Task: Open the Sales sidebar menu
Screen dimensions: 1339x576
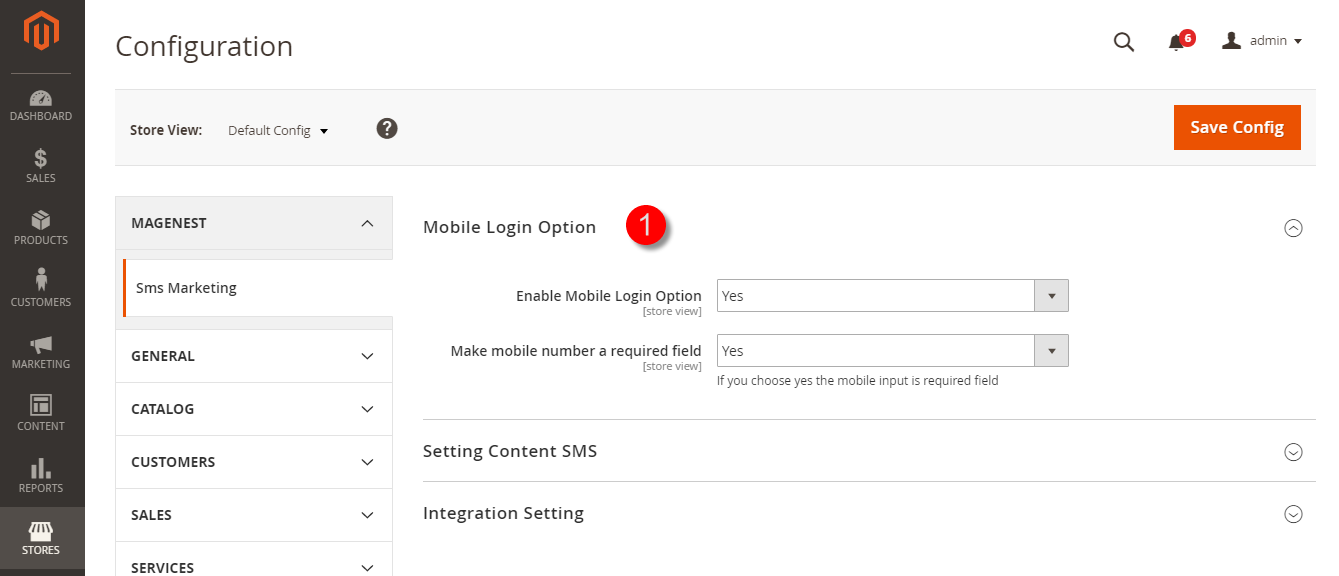Action: click(41, 166)
